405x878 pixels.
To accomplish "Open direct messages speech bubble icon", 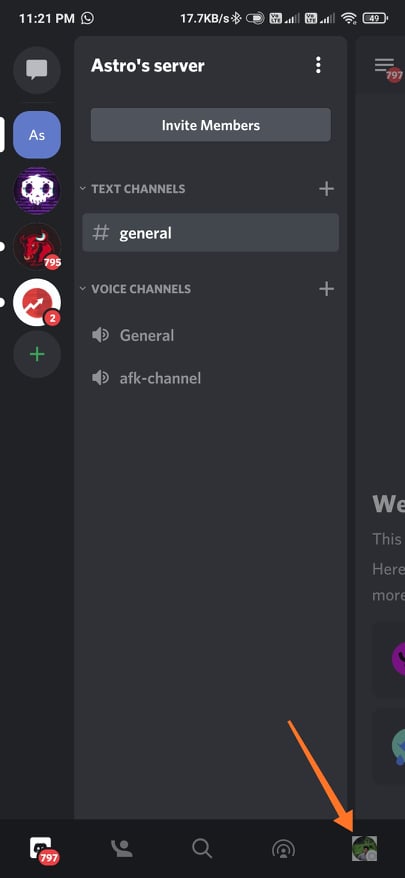I will [x=37, y=70].
